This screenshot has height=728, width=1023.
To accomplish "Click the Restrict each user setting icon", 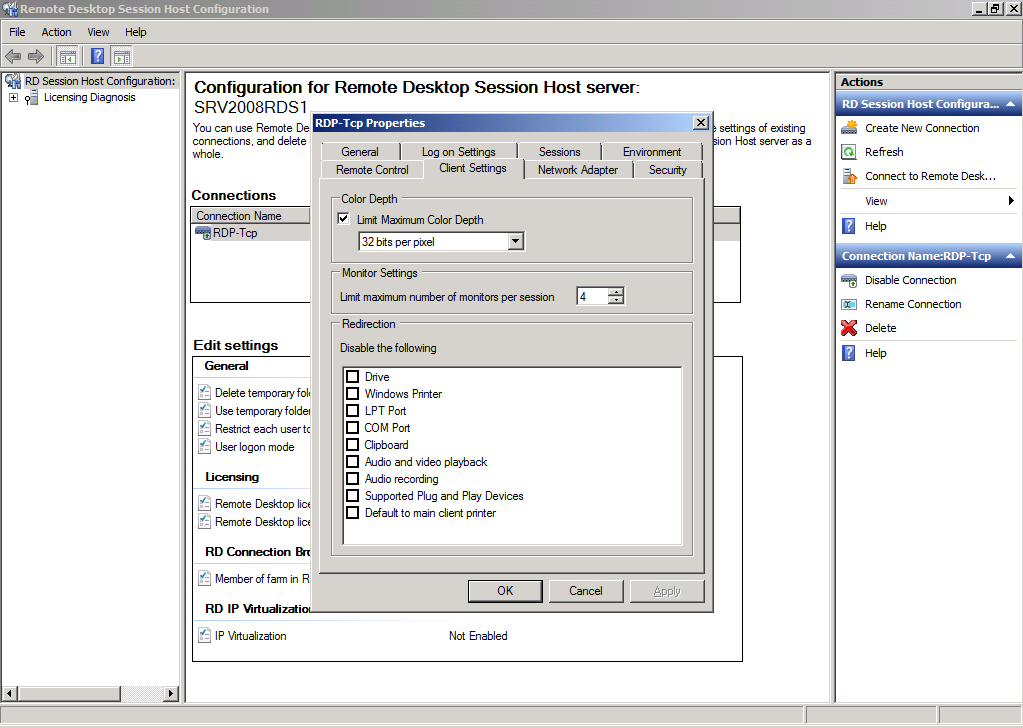I will (204, 429).
